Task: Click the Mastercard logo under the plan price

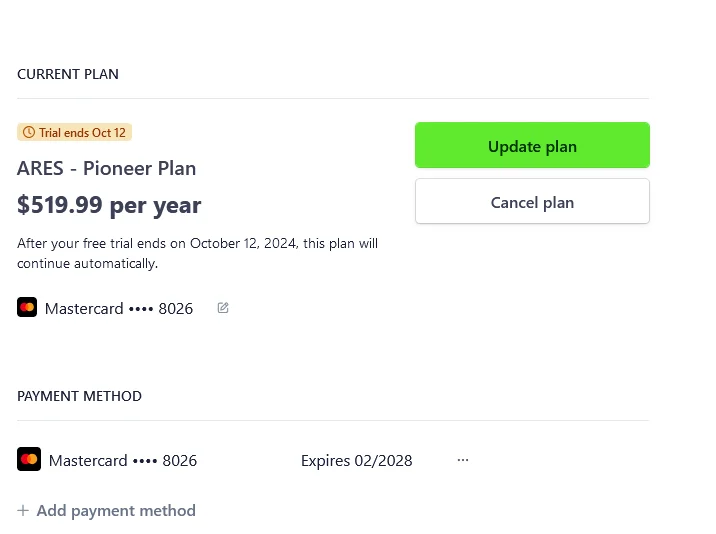Action: pos(27,307)
